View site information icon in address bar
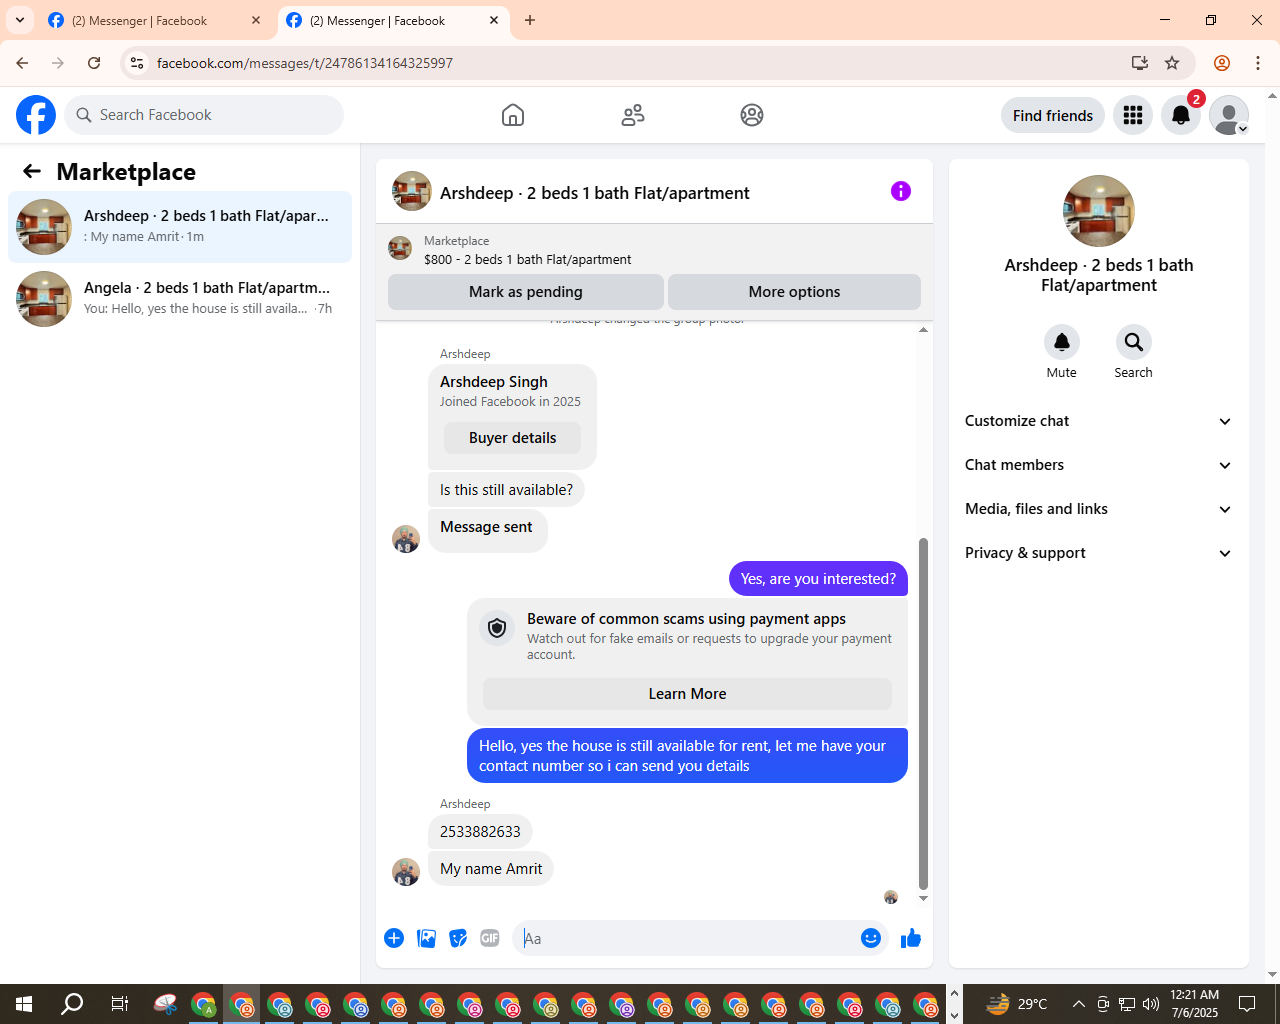 point(137,63)
